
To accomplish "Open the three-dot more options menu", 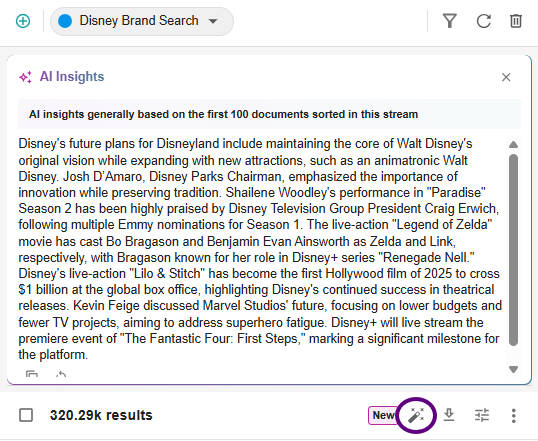I will coord(513,416).
